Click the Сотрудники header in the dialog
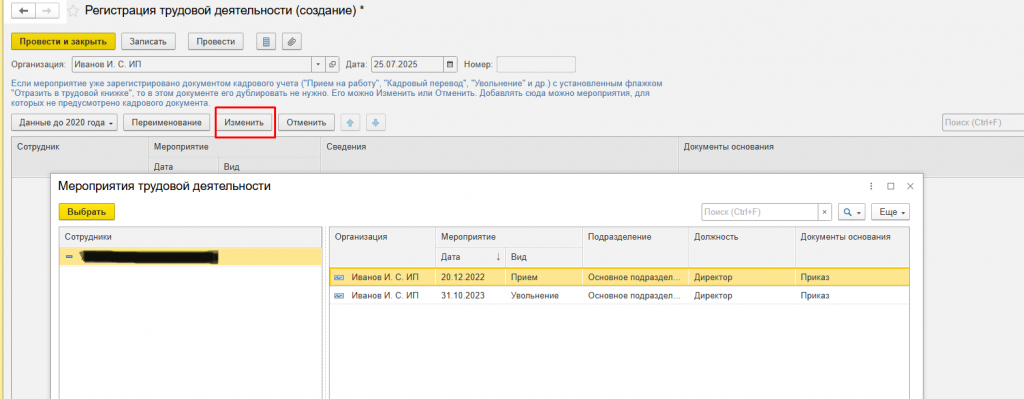Image resolution: width=1024 pixels, height=399 pixels. [x=190, y=238]
